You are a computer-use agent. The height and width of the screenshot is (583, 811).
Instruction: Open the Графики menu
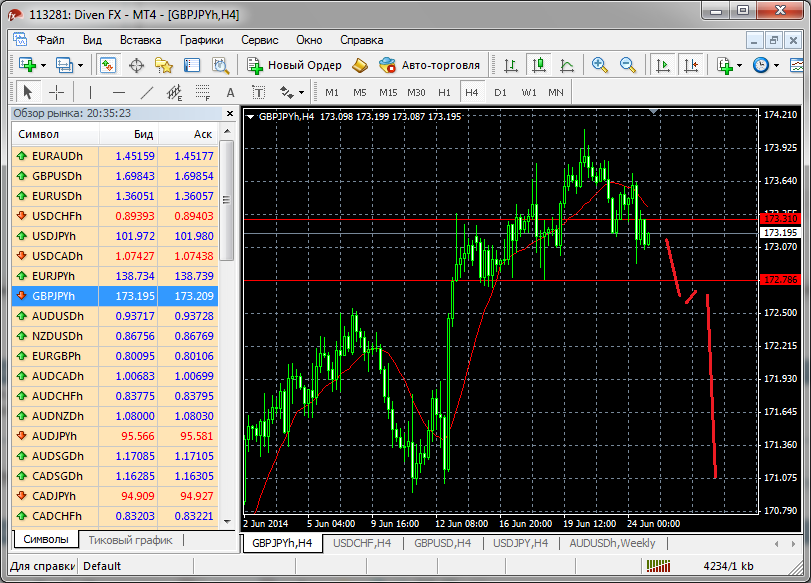tap(202, 40)
